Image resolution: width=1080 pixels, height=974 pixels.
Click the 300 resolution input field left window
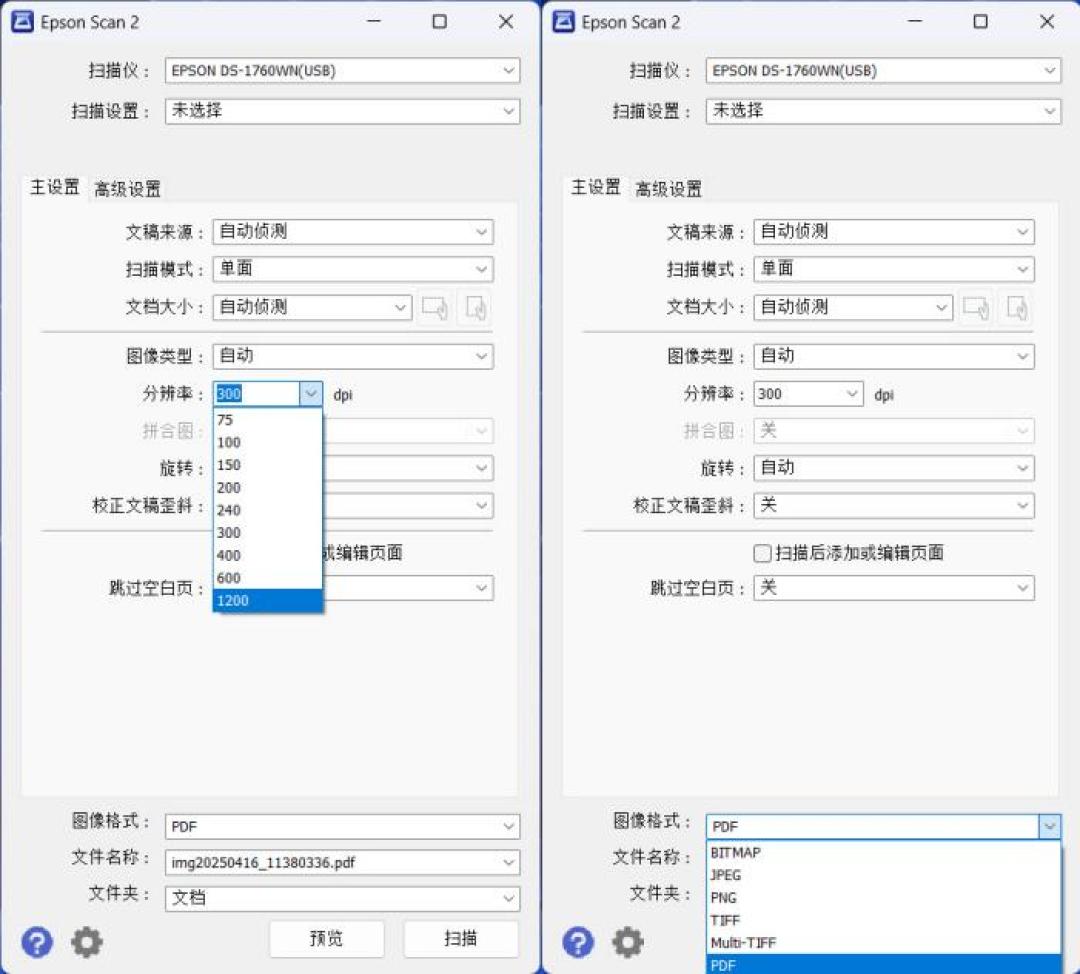(x=257, y=394)
